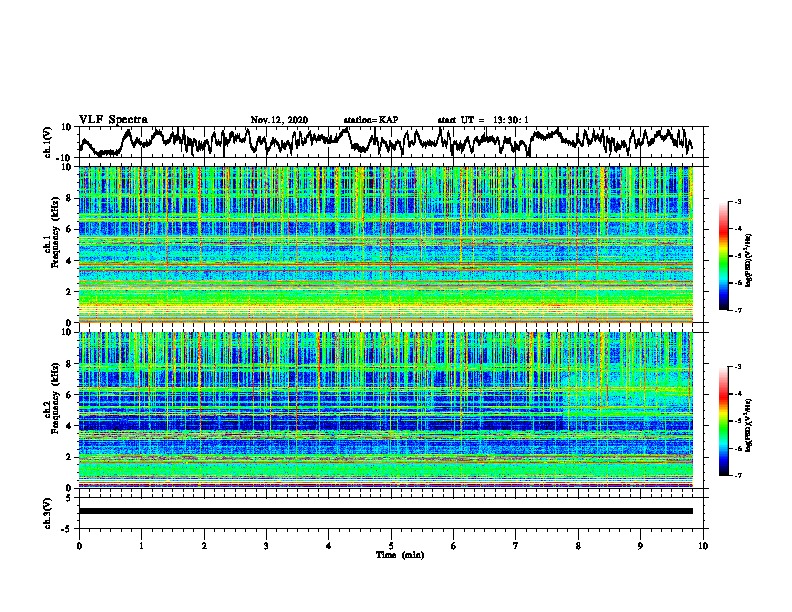
Task: Click the 8 kHz tick of ch.1 spectrogram
Action: pyautogui.click(x=70, y=198)
